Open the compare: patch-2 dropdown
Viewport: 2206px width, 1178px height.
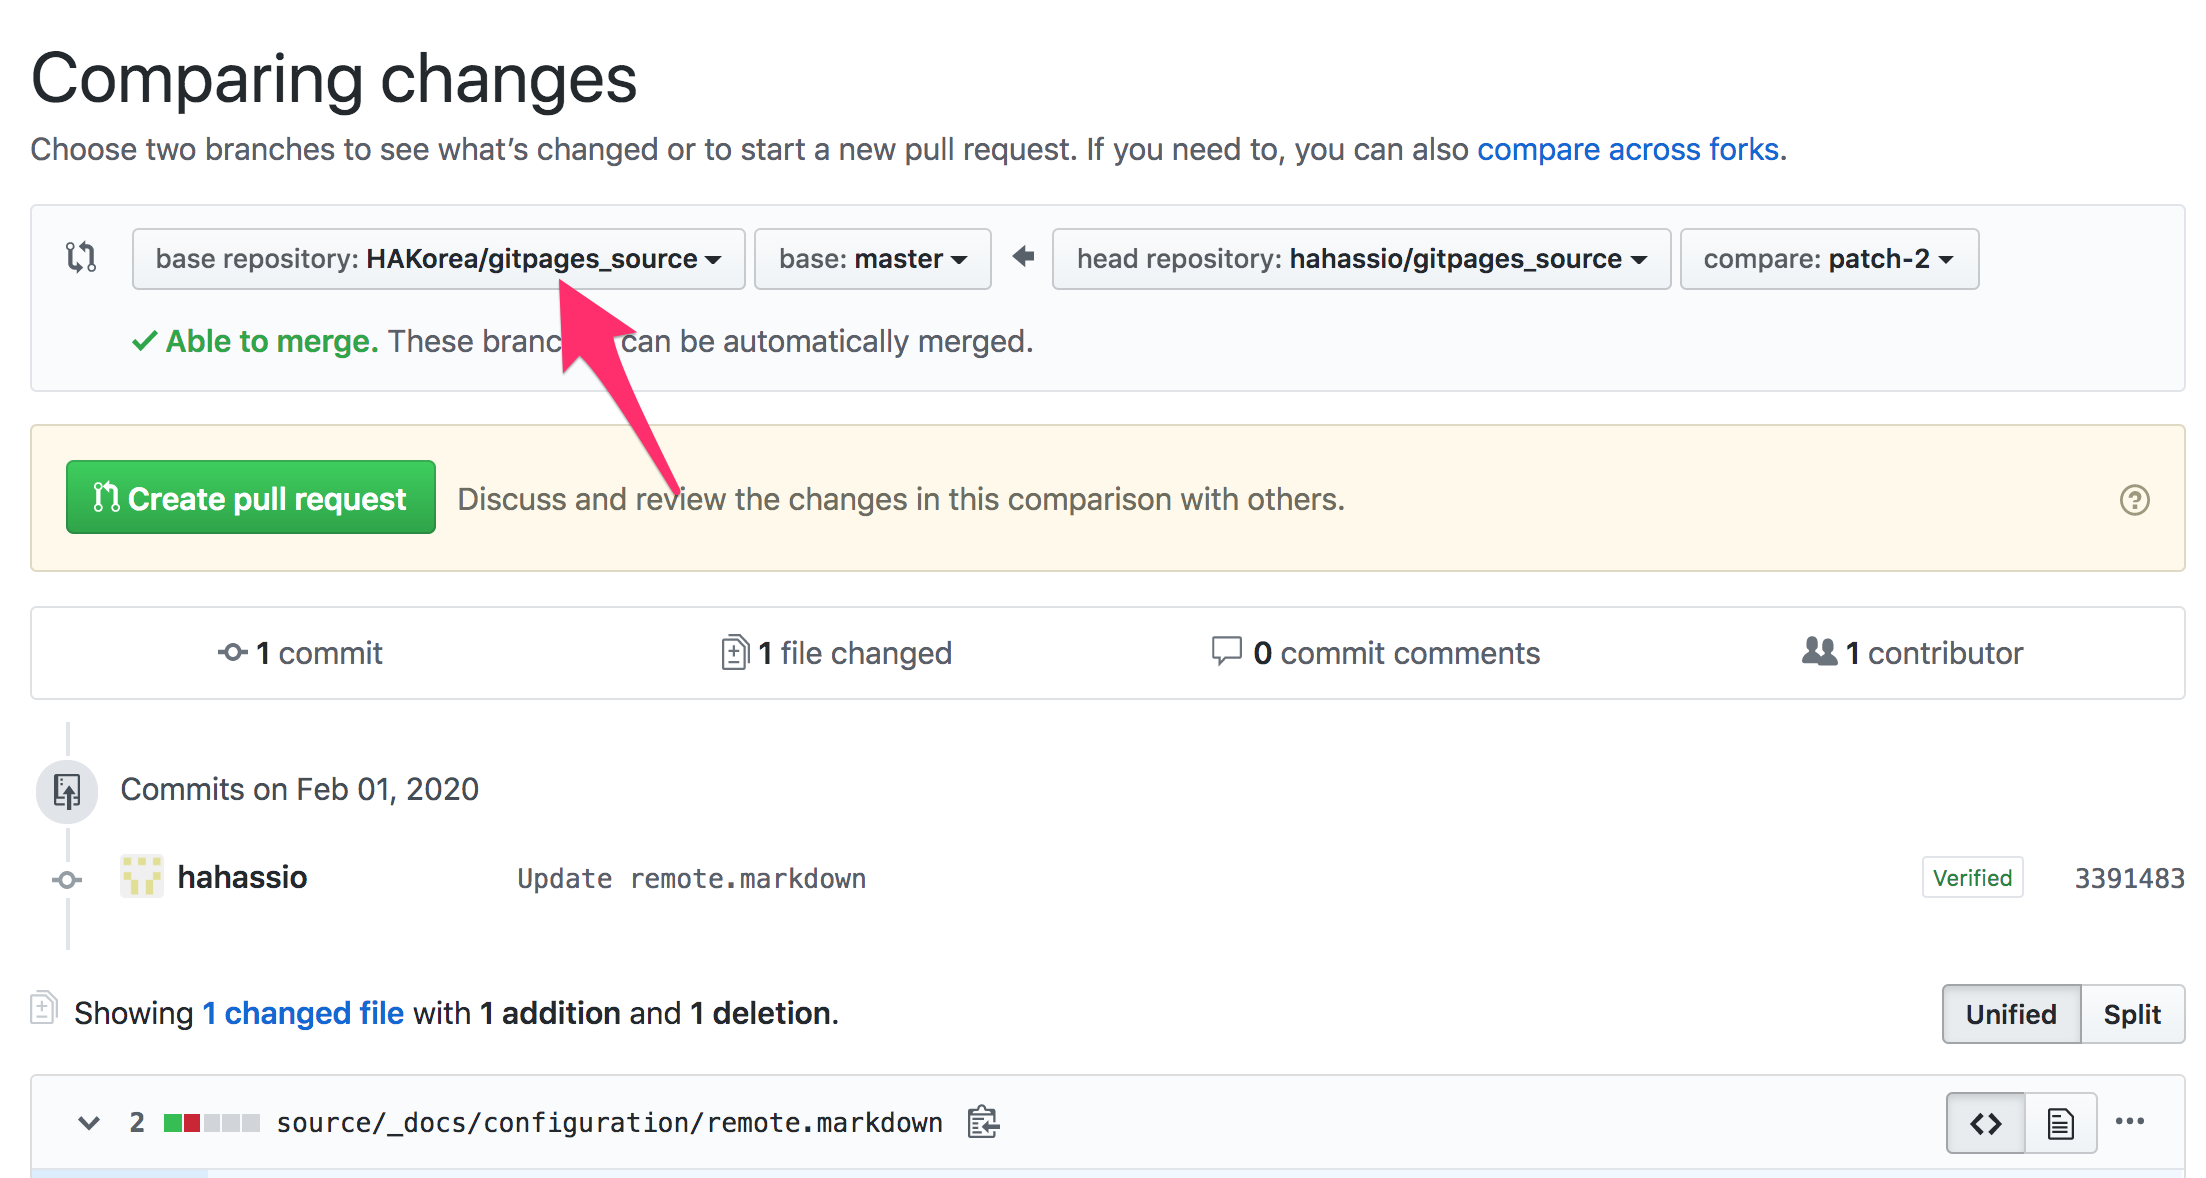coord(1828,259)
